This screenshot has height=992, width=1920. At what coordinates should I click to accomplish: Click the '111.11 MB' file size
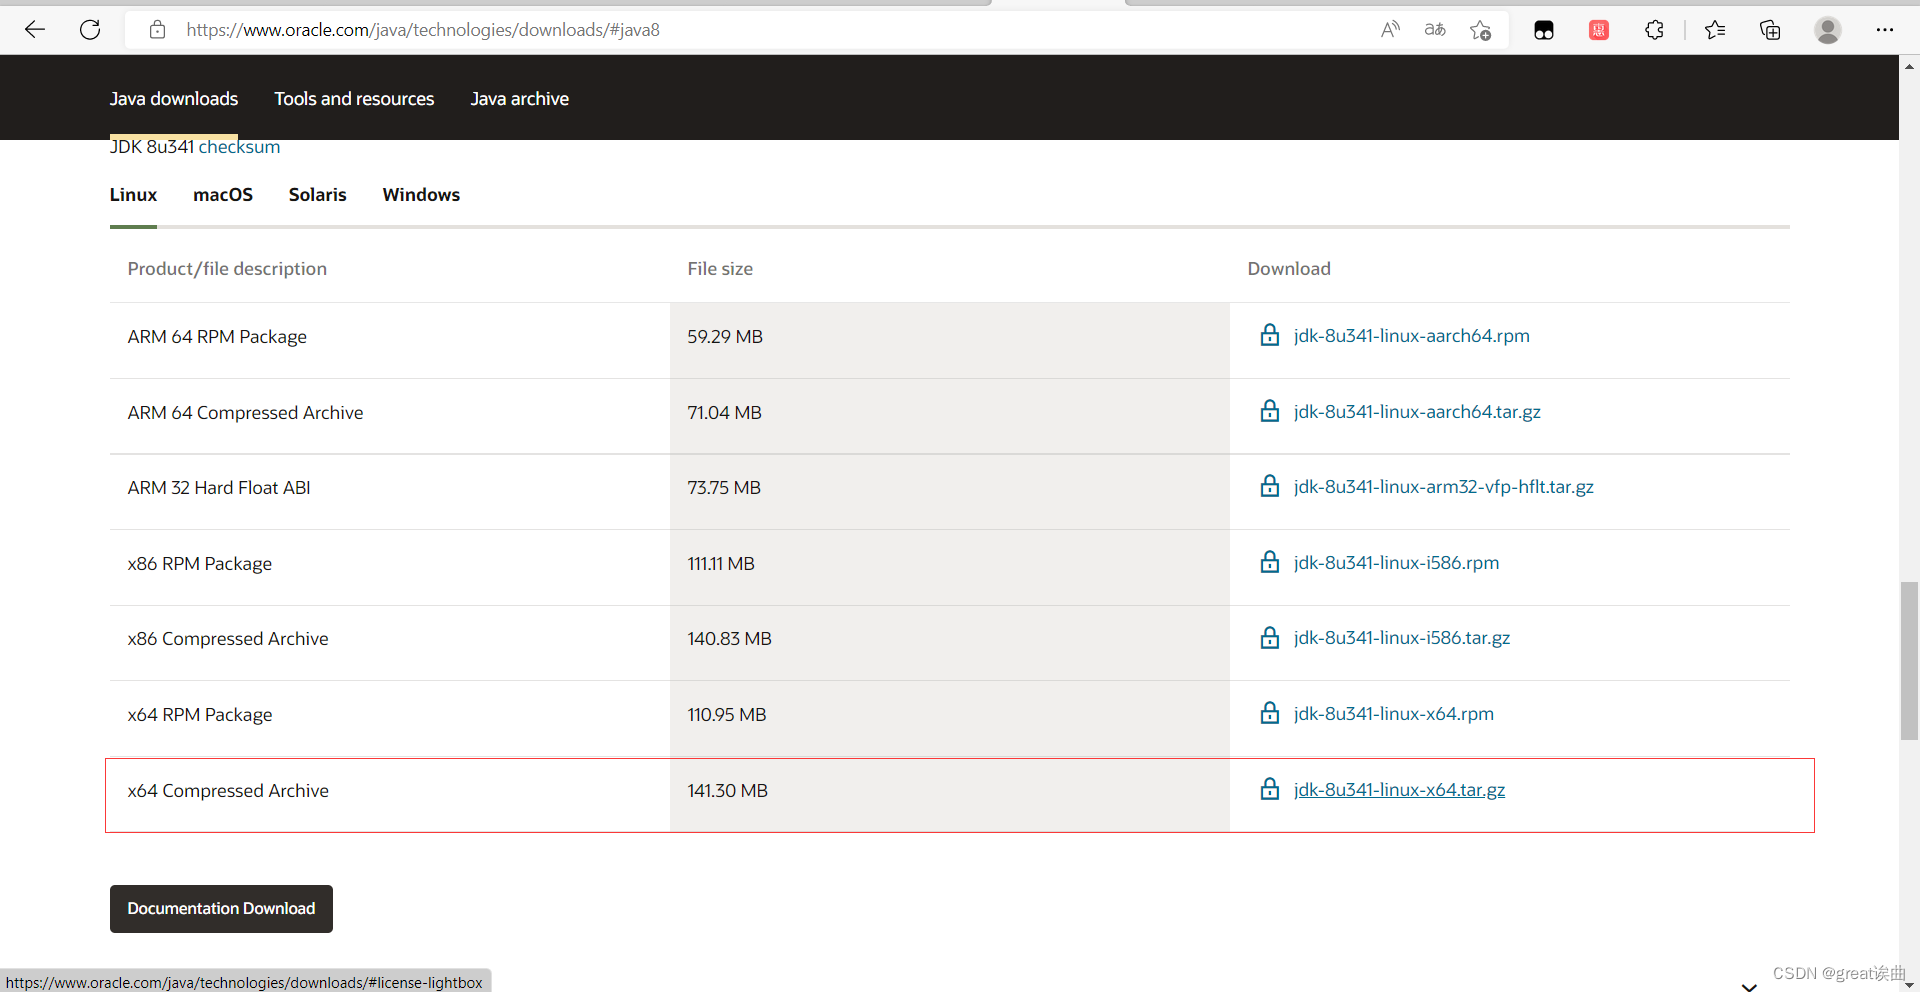721,564
